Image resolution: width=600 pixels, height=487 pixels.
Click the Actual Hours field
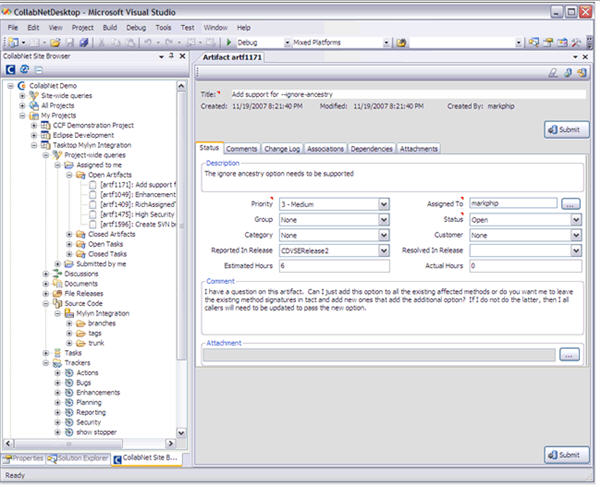525,266
